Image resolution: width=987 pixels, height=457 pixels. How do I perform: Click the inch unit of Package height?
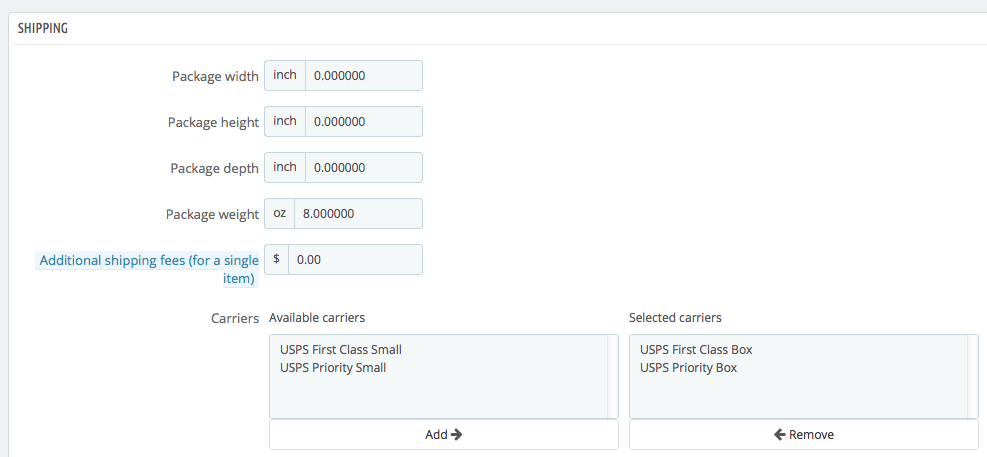tap(285, 121)
